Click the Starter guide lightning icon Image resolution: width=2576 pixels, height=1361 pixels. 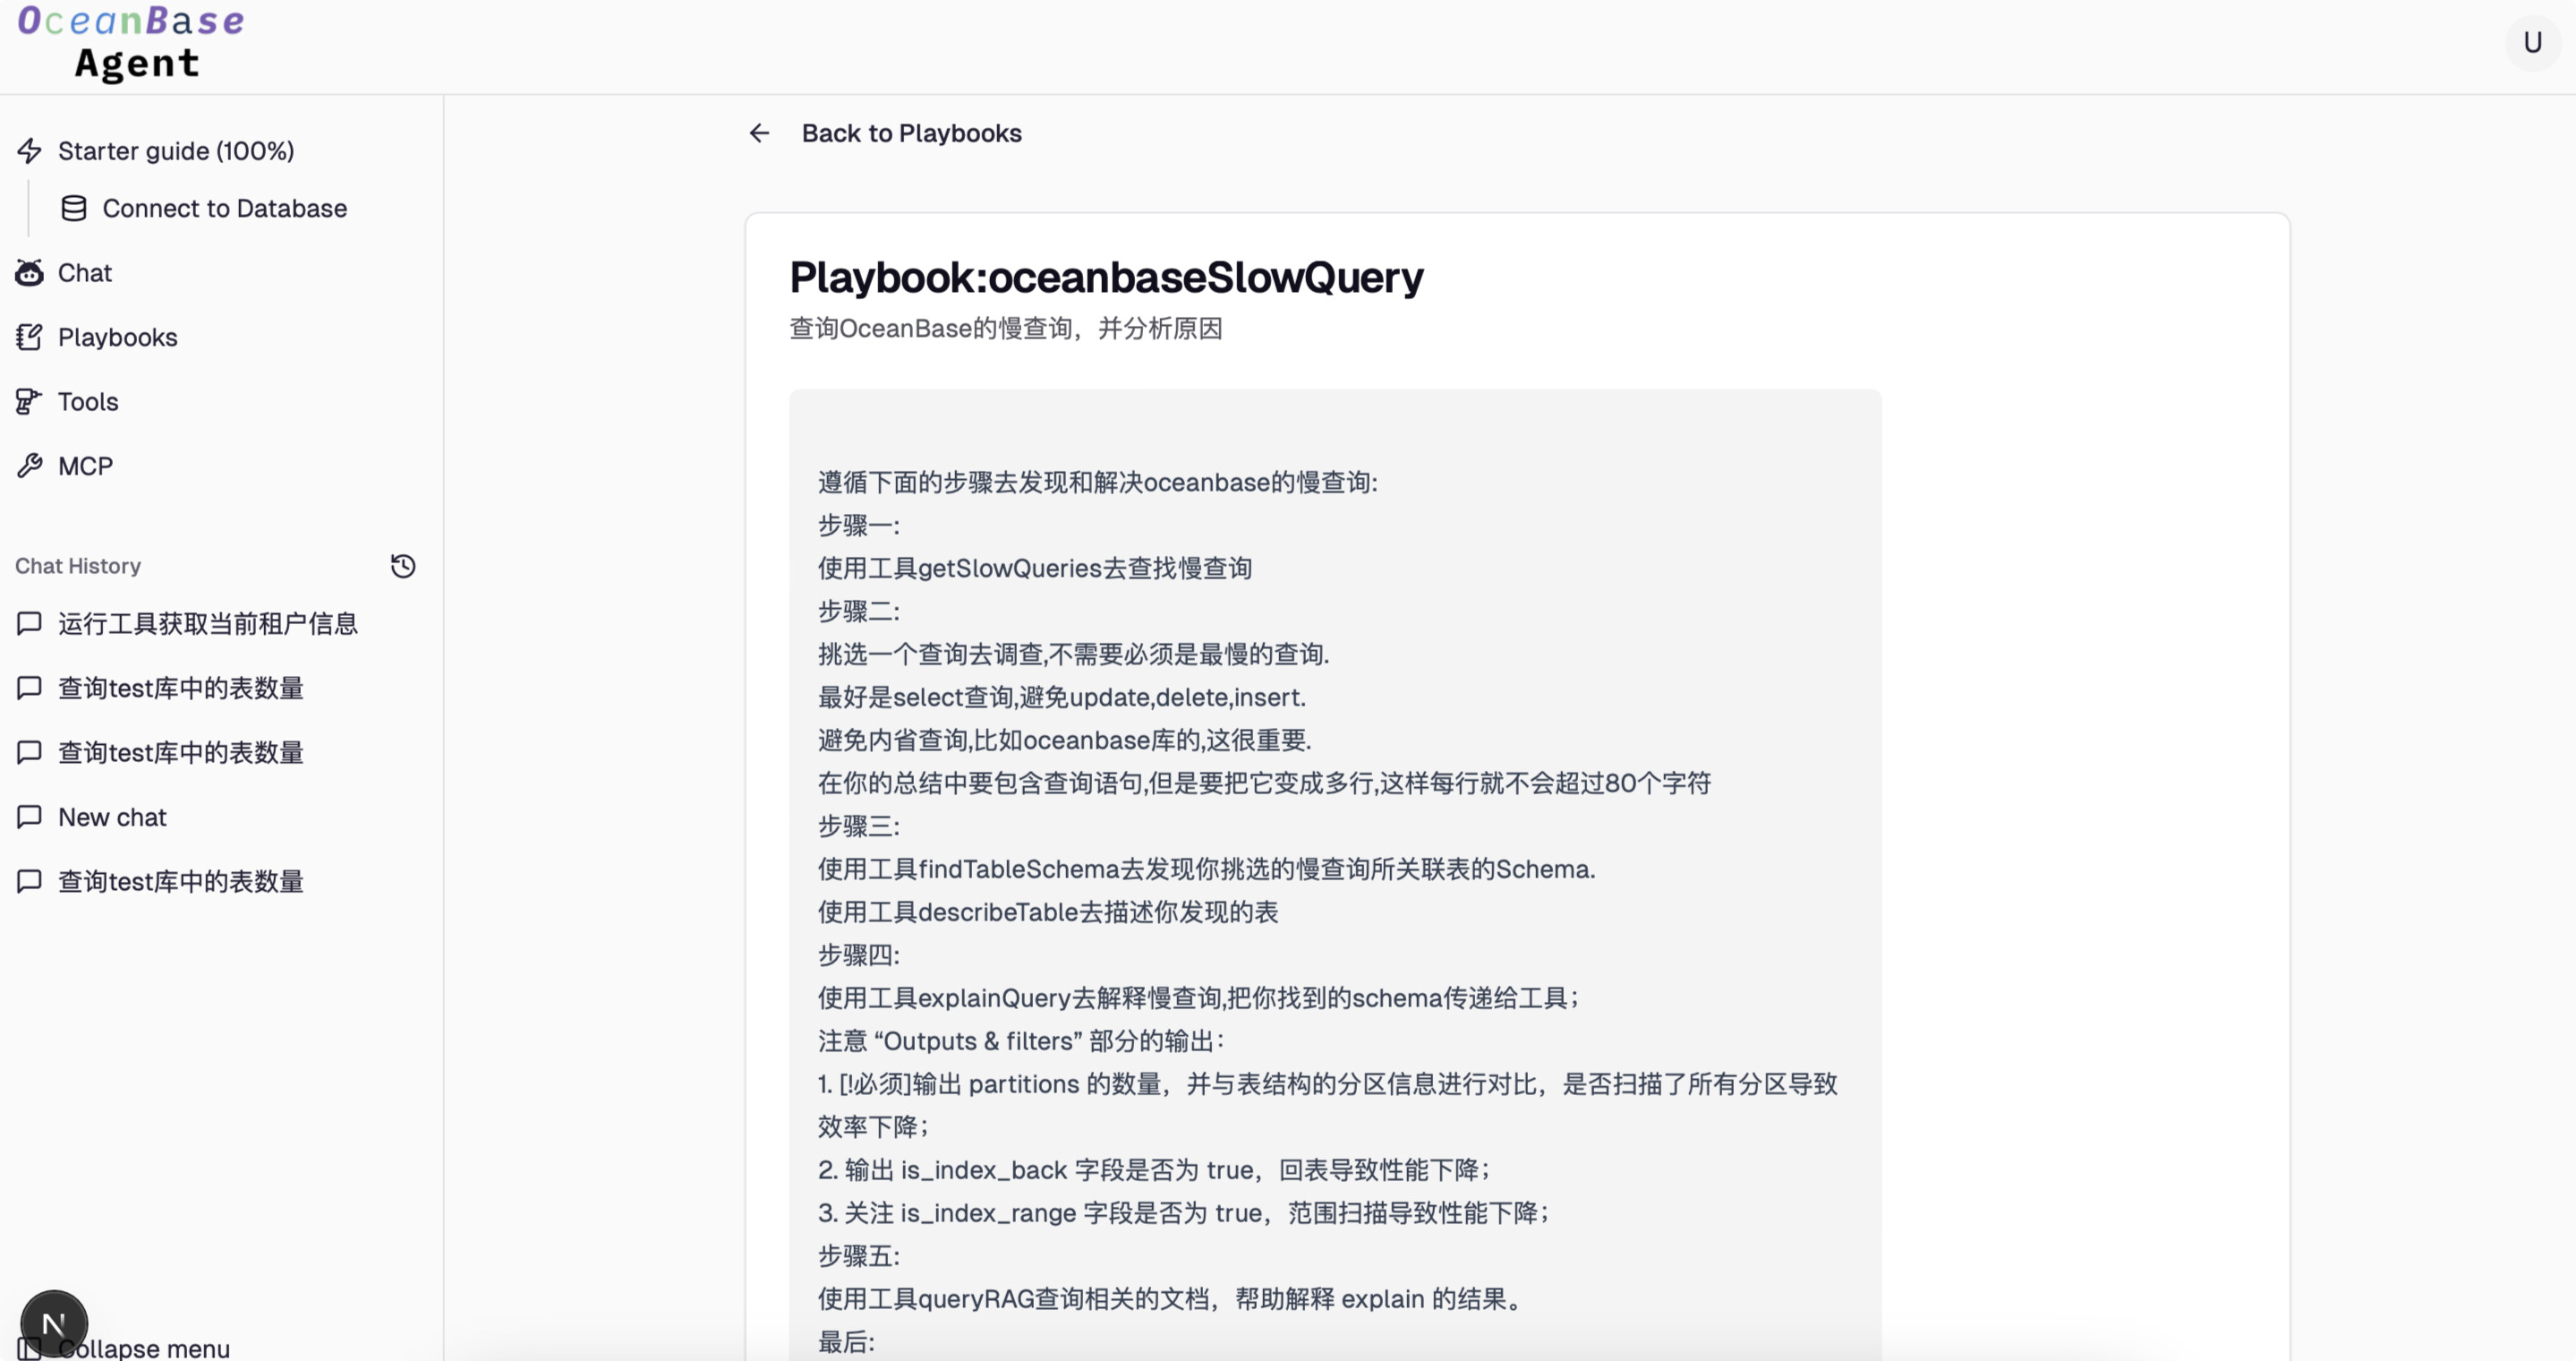(x=29, y=151)
